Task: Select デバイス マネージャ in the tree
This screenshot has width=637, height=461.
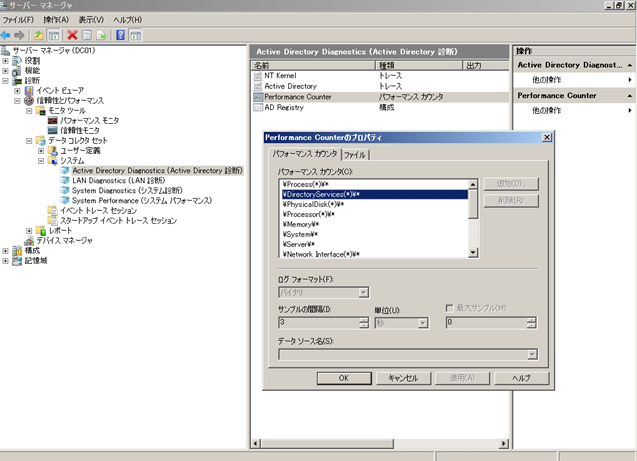Action: click(x=64, y=240)
